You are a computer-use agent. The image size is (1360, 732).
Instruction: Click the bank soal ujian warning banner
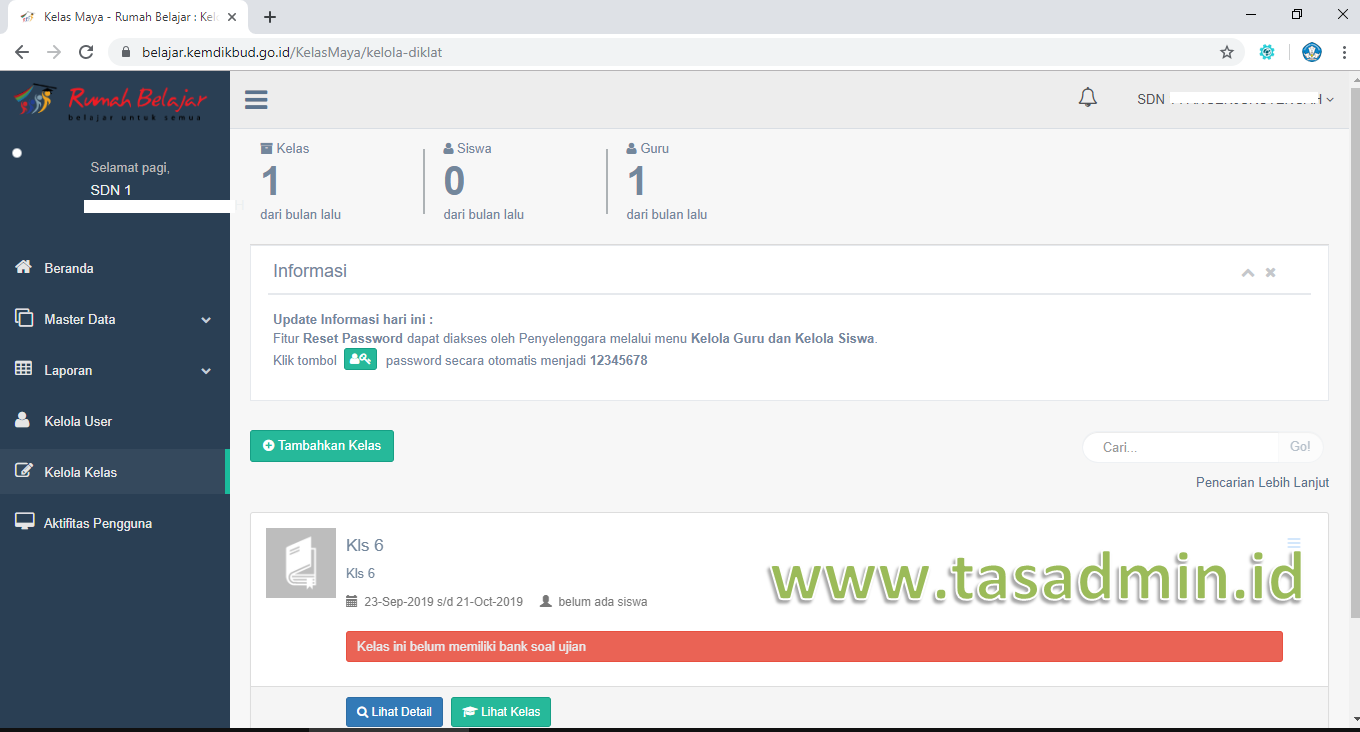(x=814, y=646)
